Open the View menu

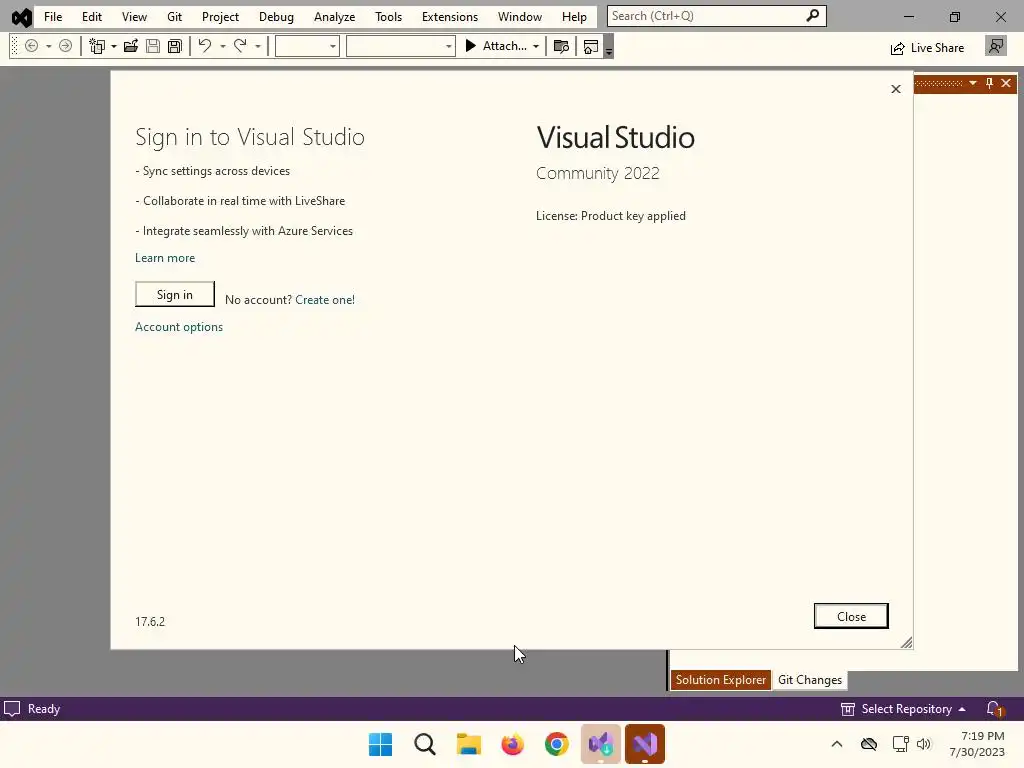pyautogui.click(x=134, y=16)
